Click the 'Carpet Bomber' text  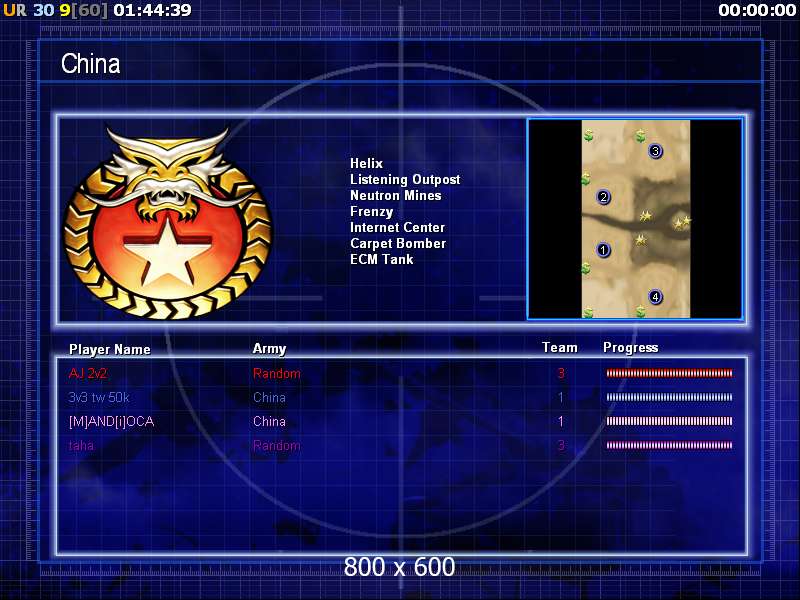tap(398, 243)
